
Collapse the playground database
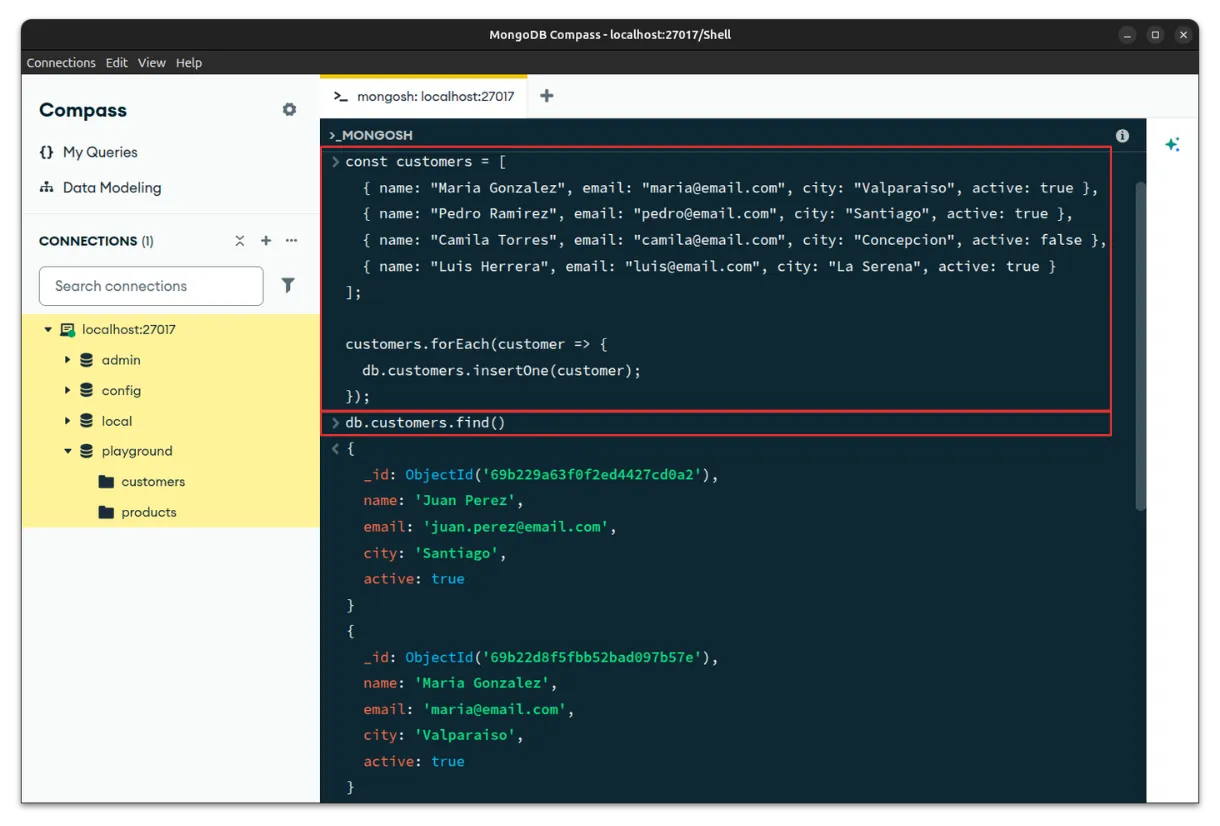coord(68,451)
